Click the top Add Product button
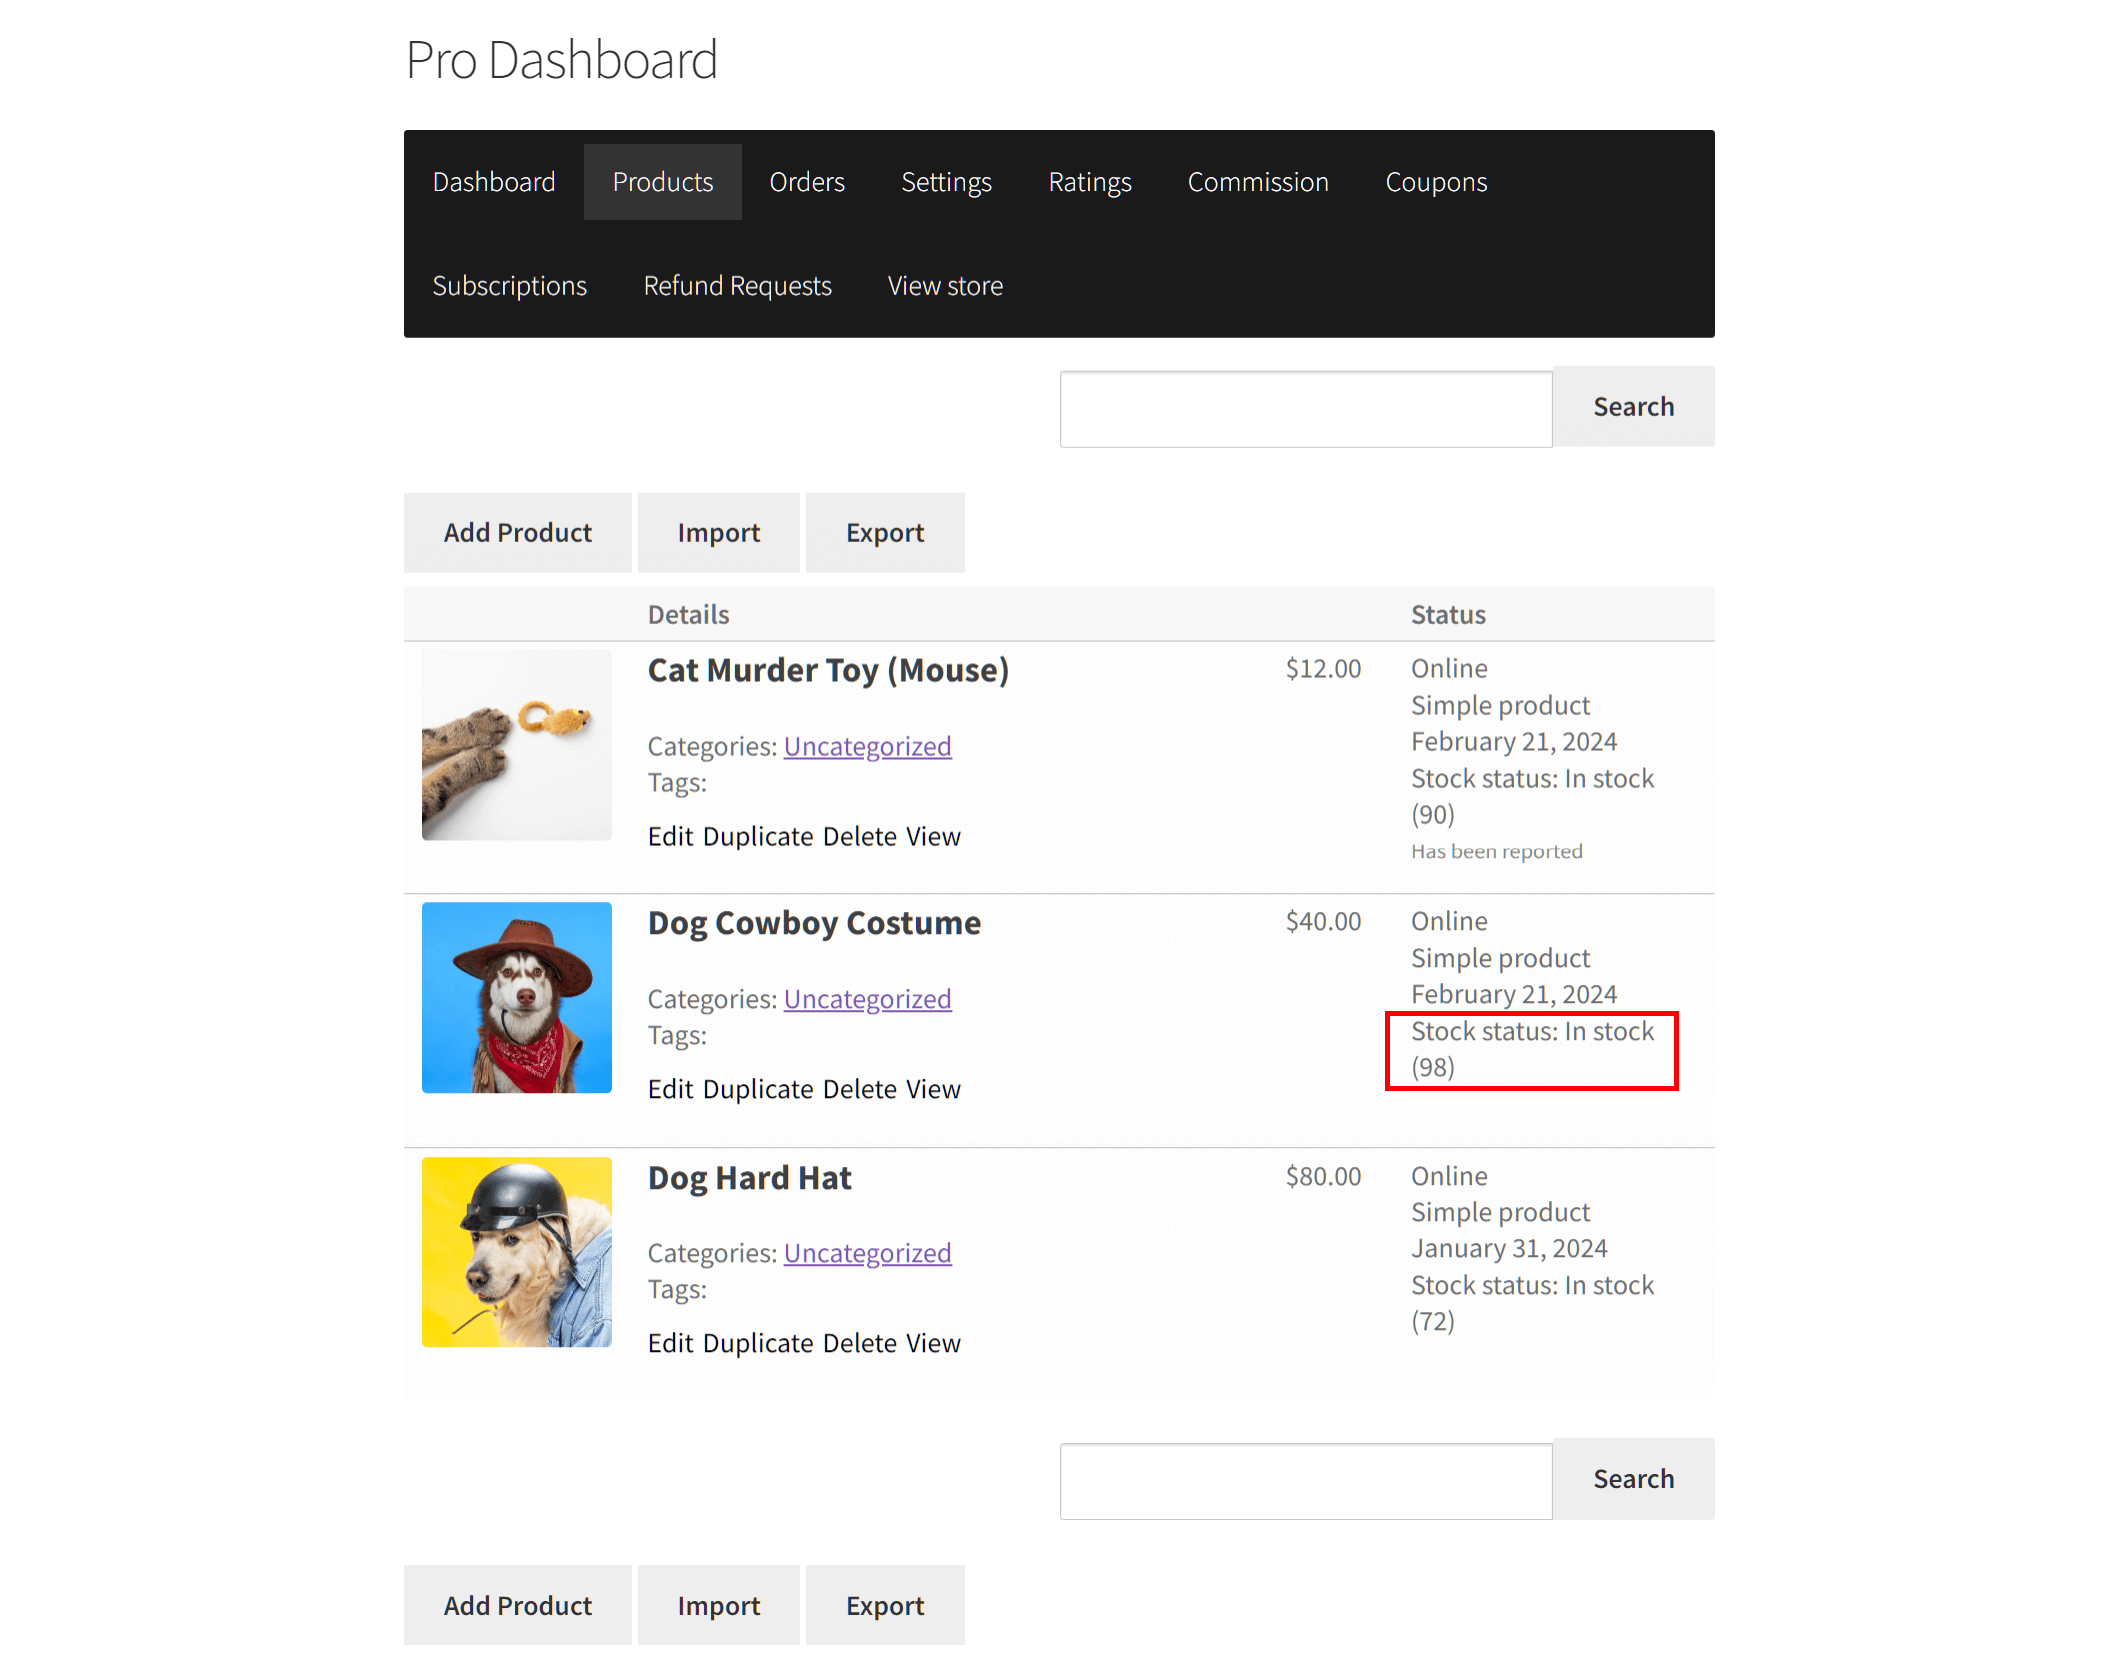The image size is (2126, 1679). [518, 532]
